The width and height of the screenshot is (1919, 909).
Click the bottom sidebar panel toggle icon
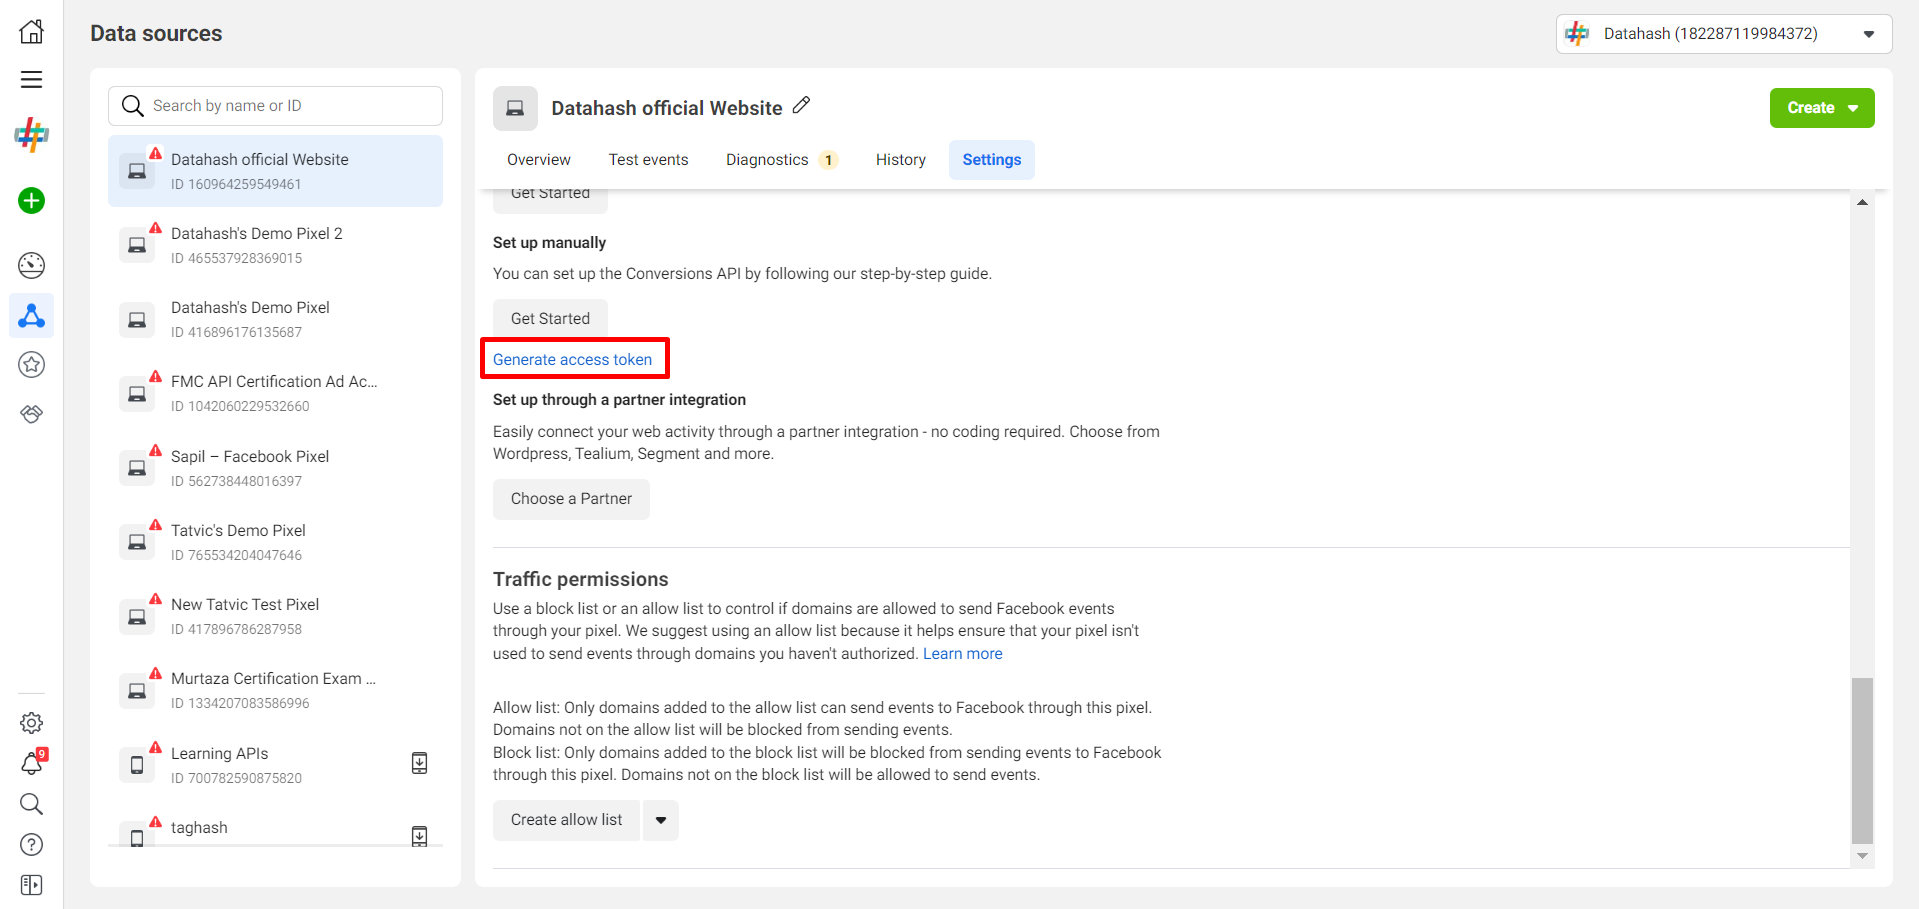(32, 886)
